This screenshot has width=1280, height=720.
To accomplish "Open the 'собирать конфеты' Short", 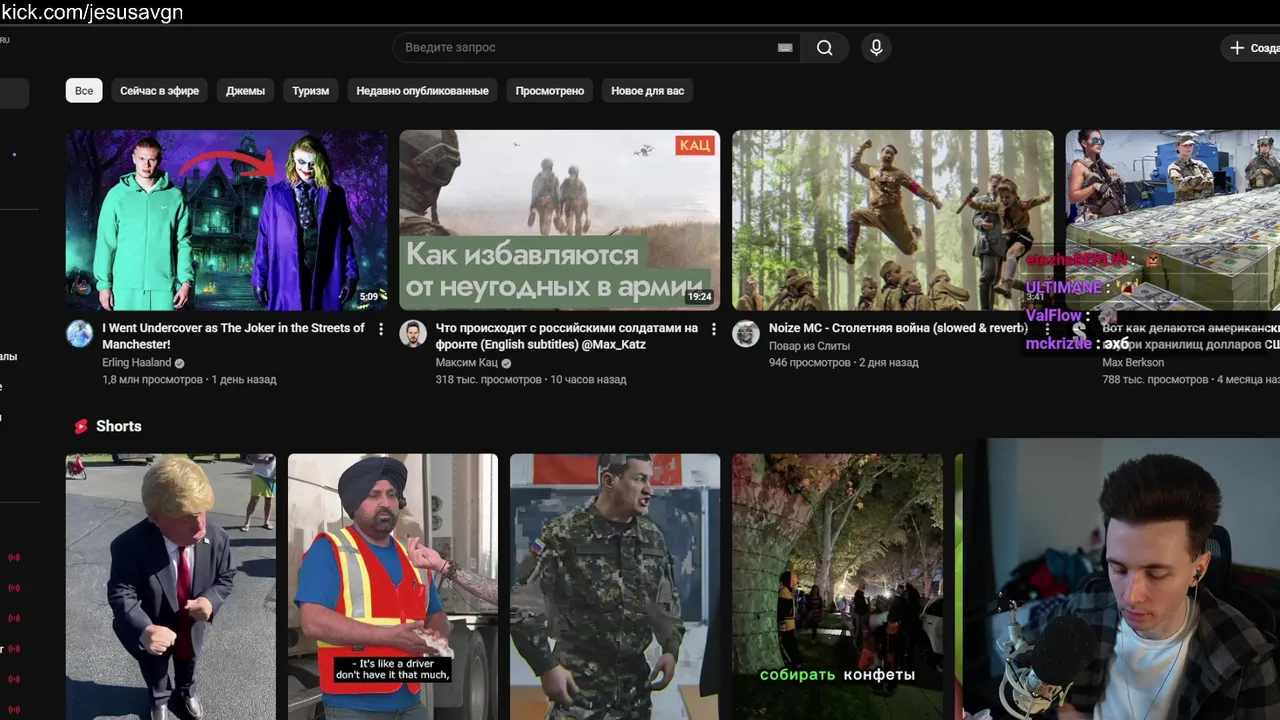I will point(837,587).
